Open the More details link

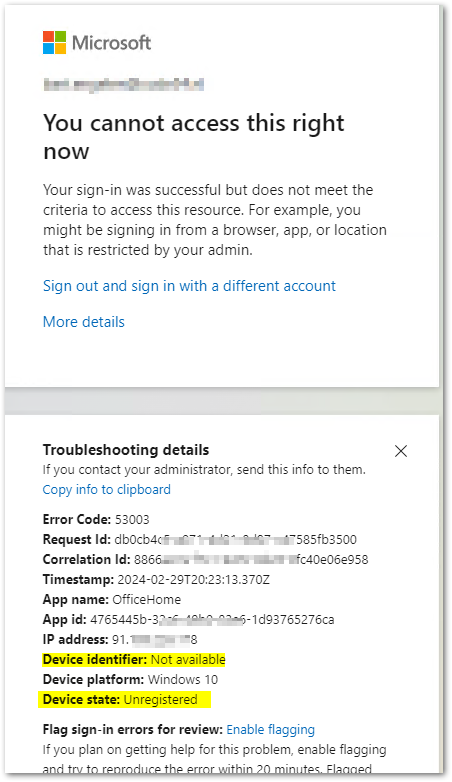tap(84, 322)
